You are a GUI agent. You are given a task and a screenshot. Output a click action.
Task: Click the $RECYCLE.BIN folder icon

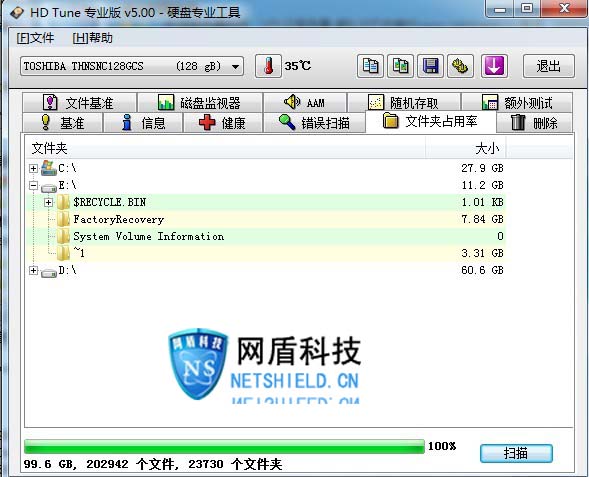click(x=63, y=202)
